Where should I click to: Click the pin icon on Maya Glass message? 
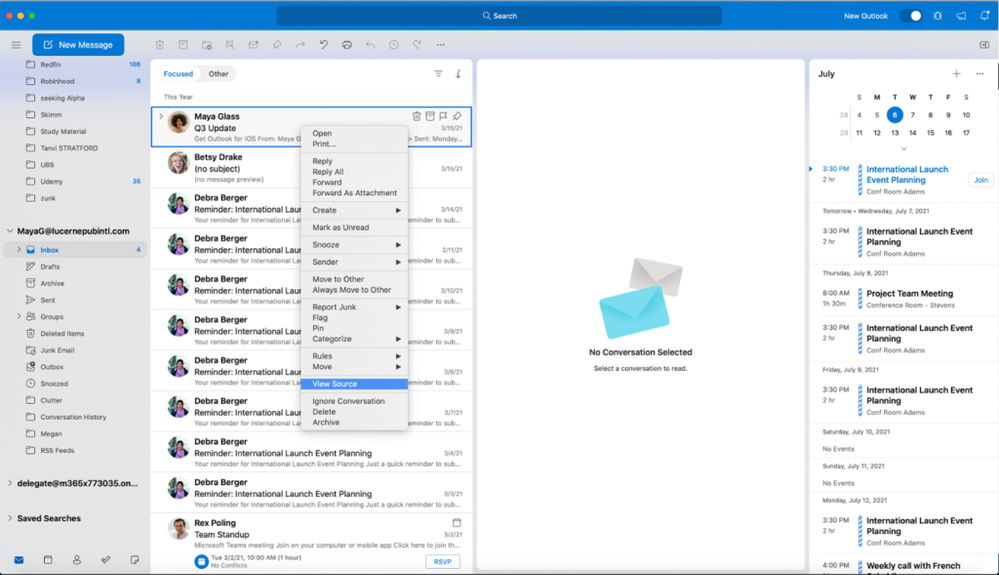coord(457,116)
